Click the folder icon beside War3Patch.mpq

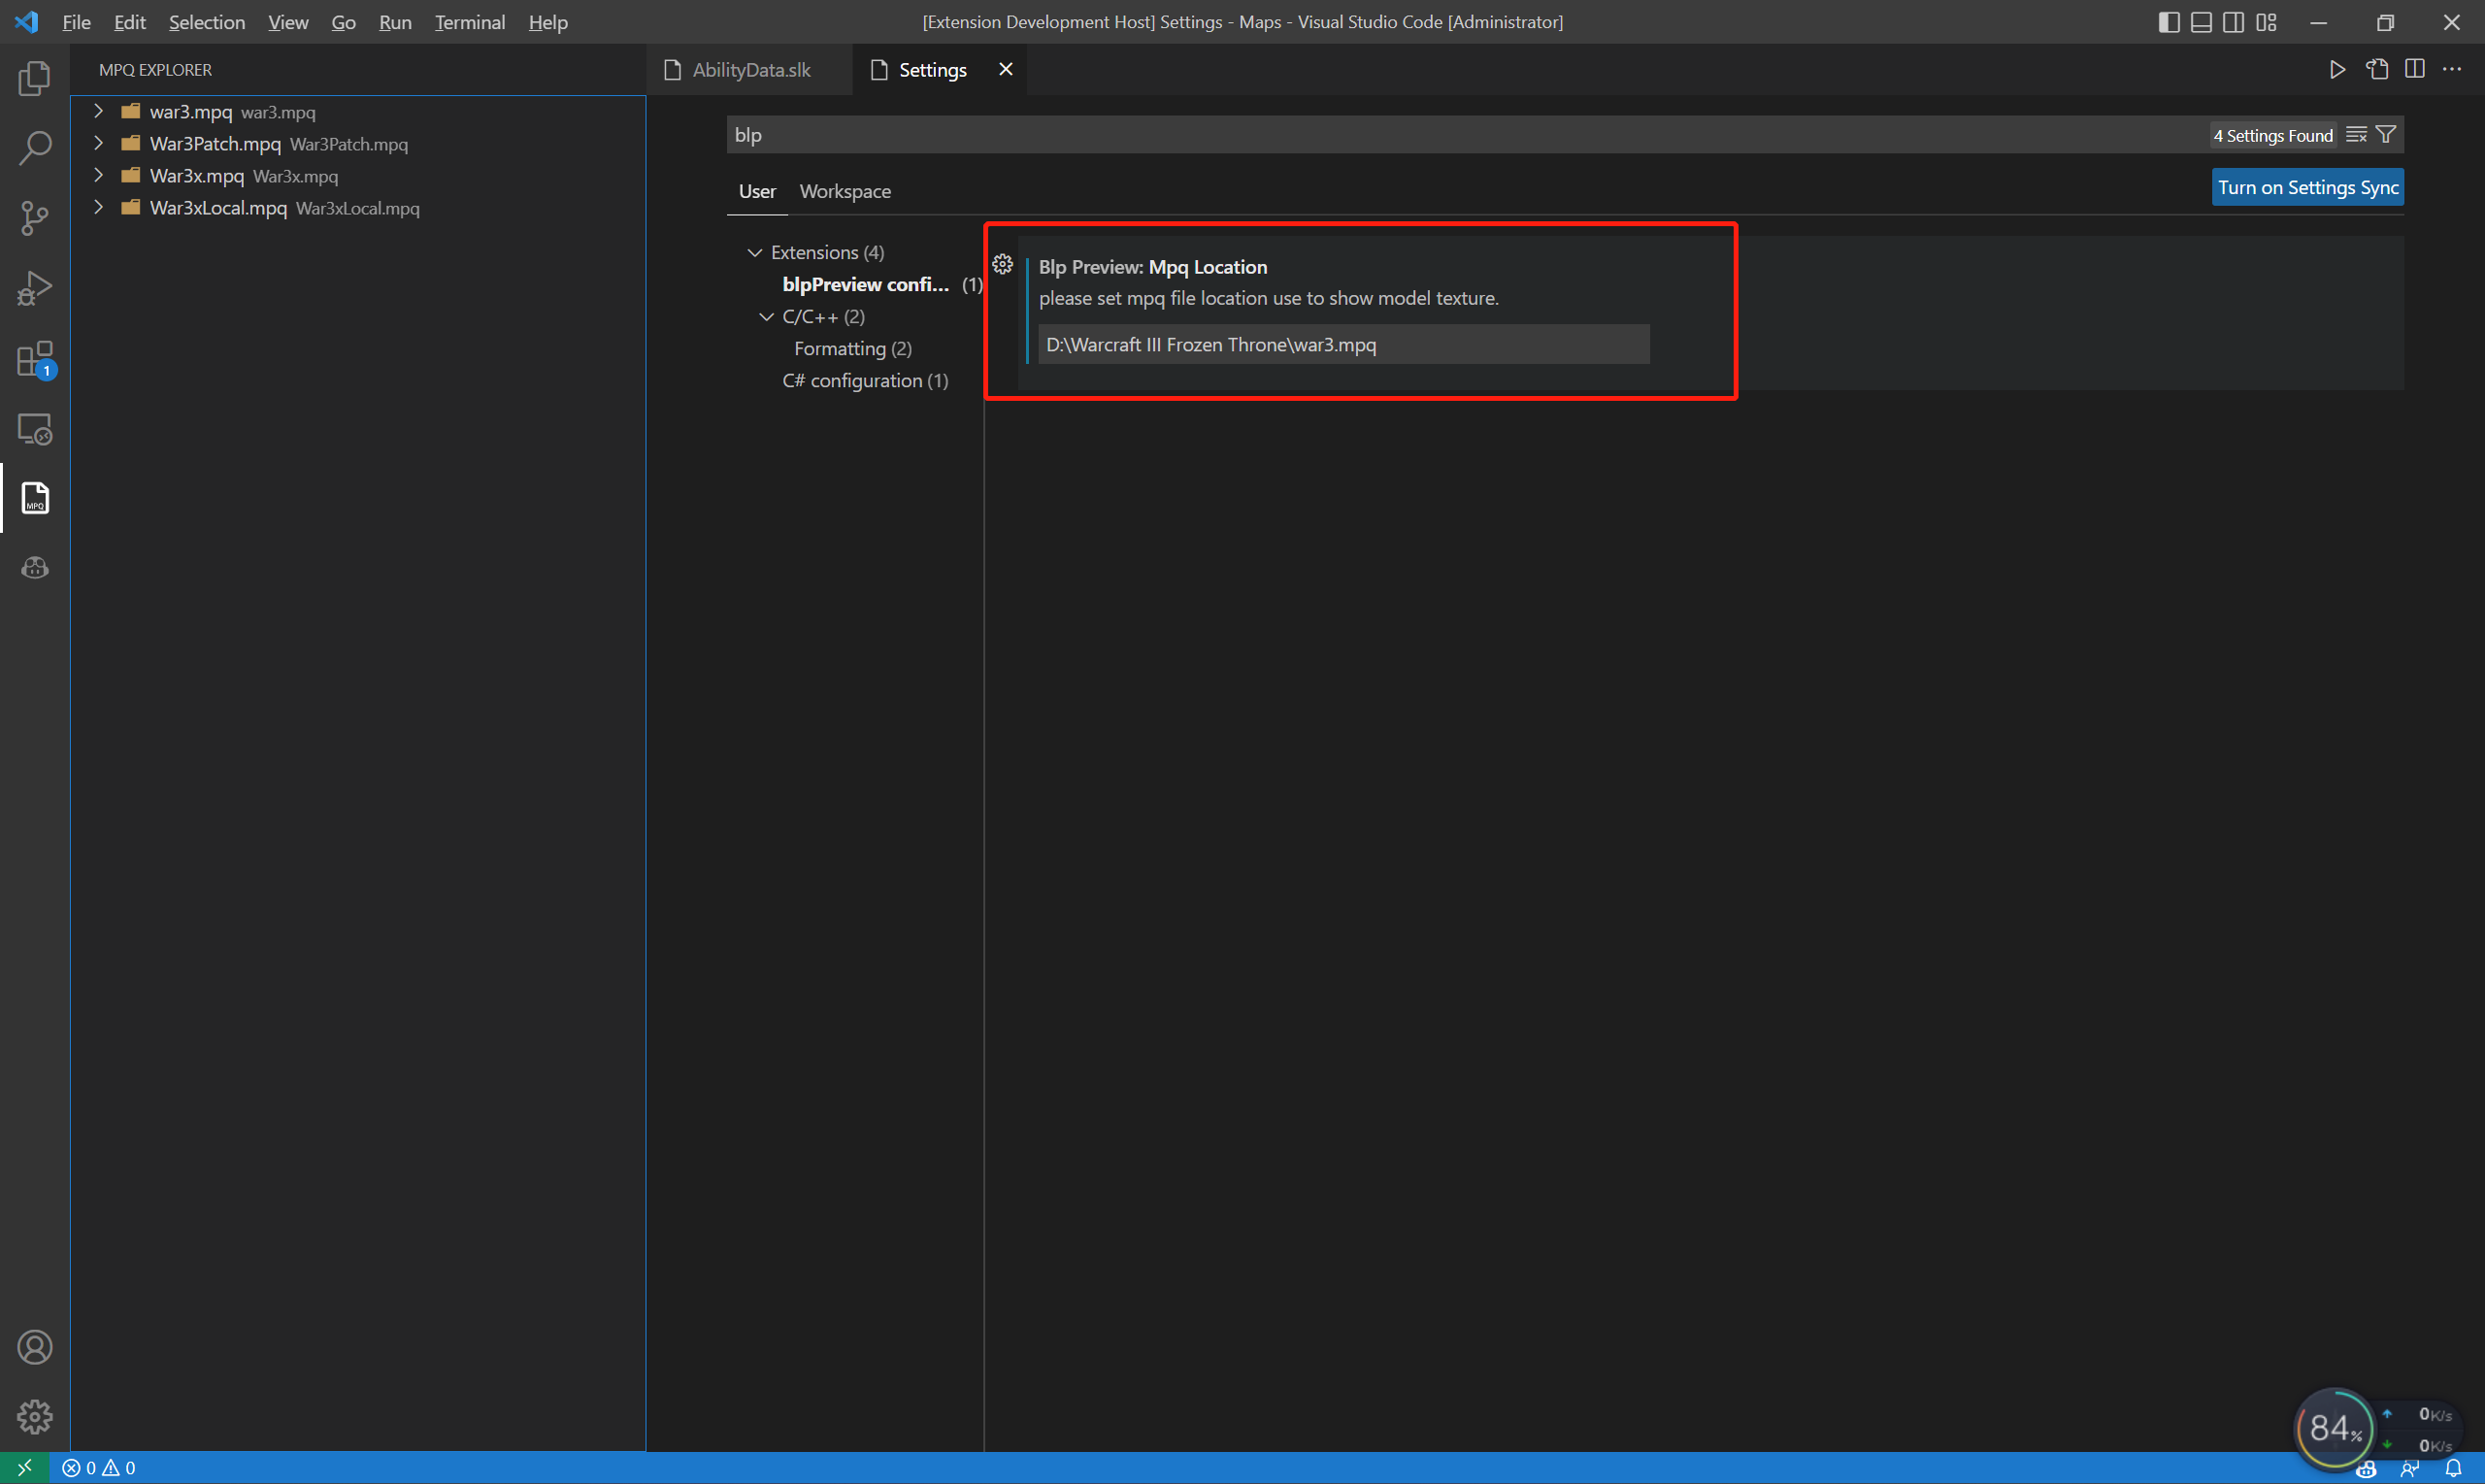131,144
